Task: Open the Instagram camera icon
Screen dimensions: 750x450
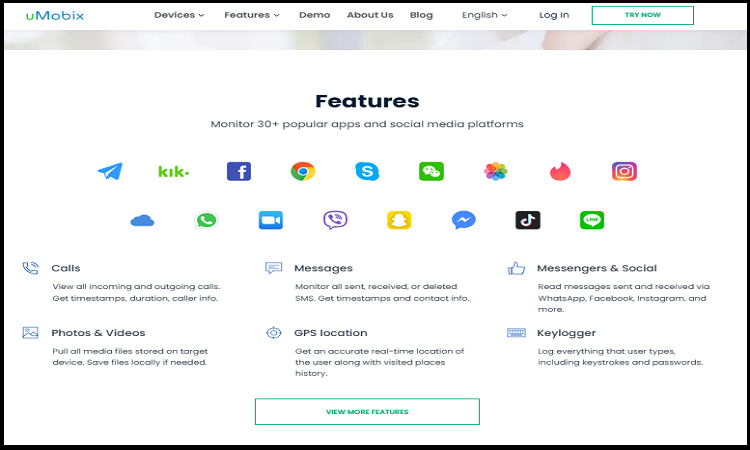Action: click(x=624, y=171)
